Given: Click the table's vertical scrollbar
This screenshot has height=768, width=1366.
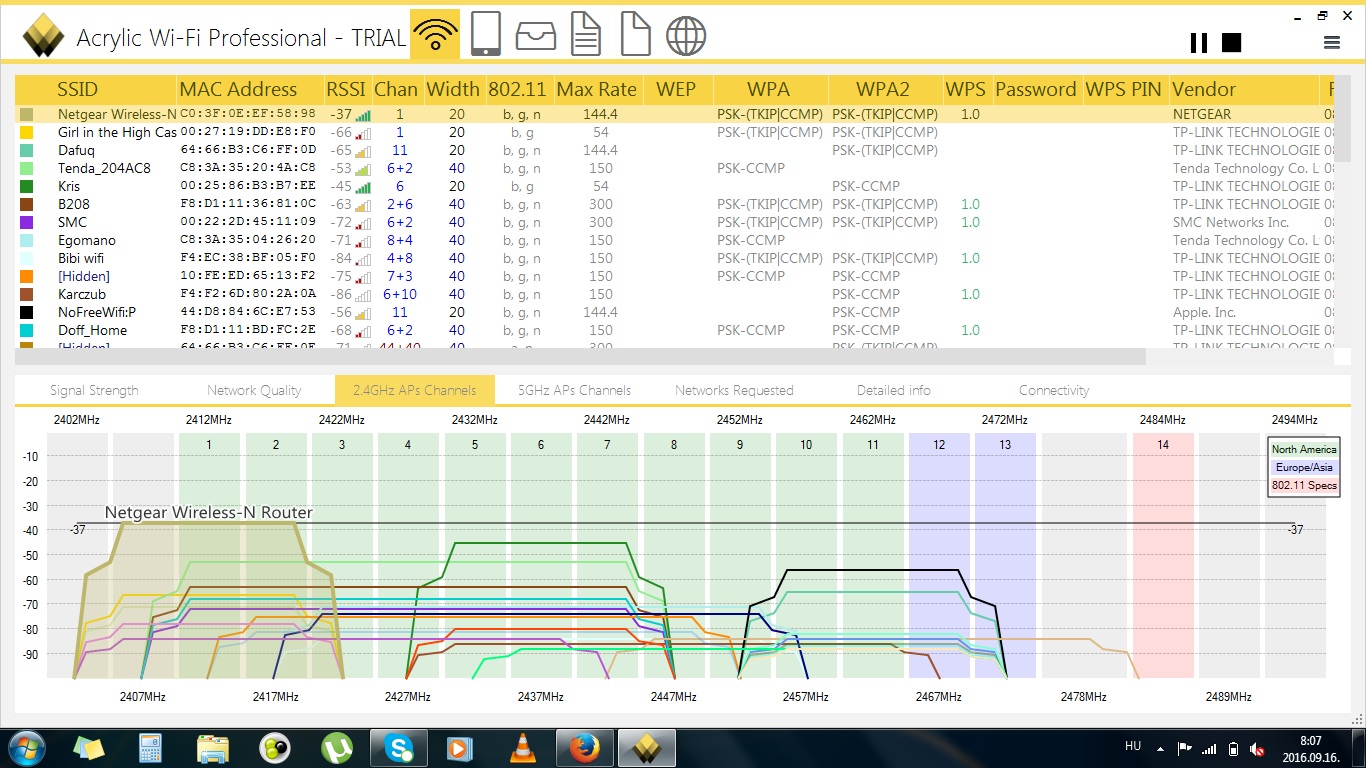Looking at the screenshot, I should 1343,118.
